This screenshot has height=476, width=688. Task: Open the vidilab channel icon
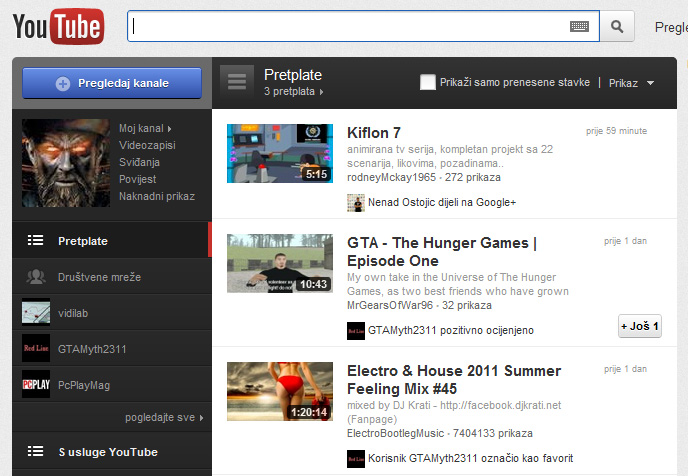pyautogui.click(x=36, y=313)
